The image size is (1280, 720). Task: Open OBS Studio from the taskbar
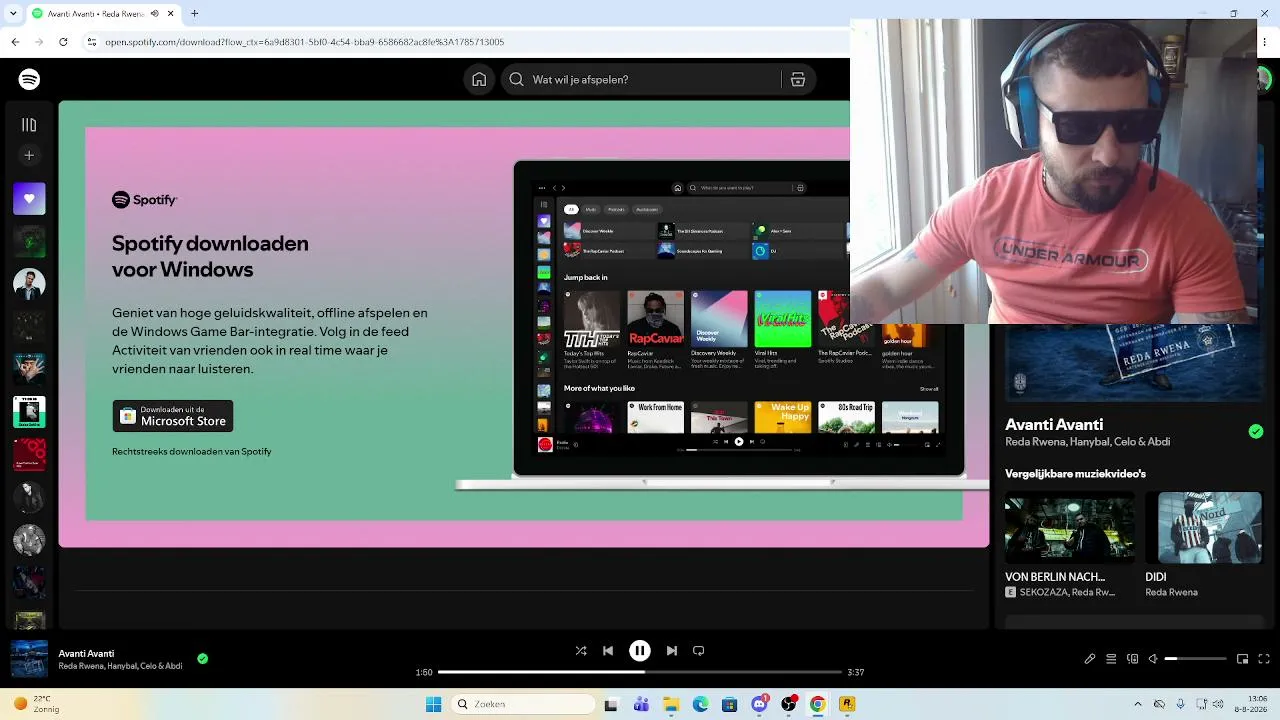click(x=789, y=705)
